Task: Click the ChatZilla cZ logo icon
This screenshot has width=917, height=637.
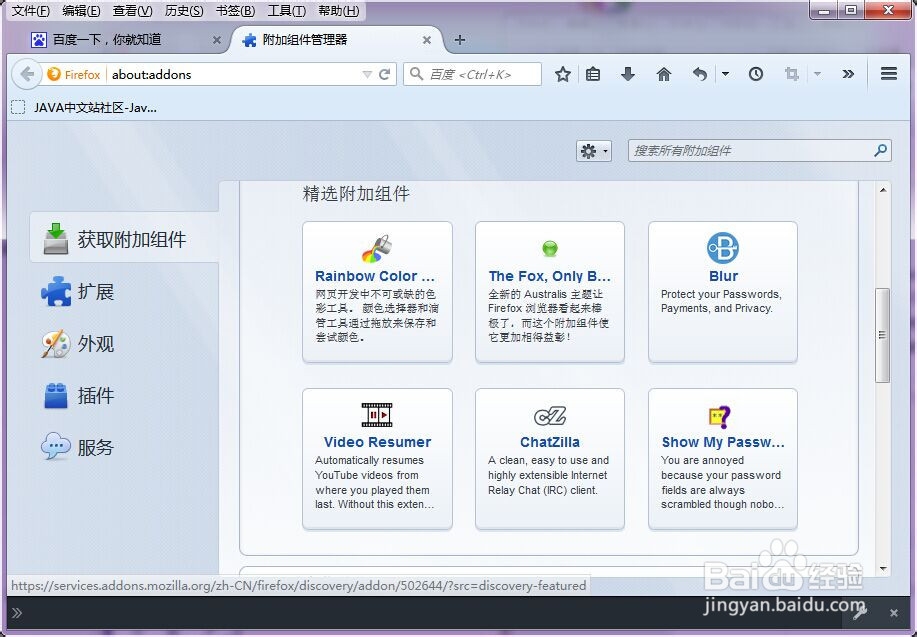Action: 550,416
